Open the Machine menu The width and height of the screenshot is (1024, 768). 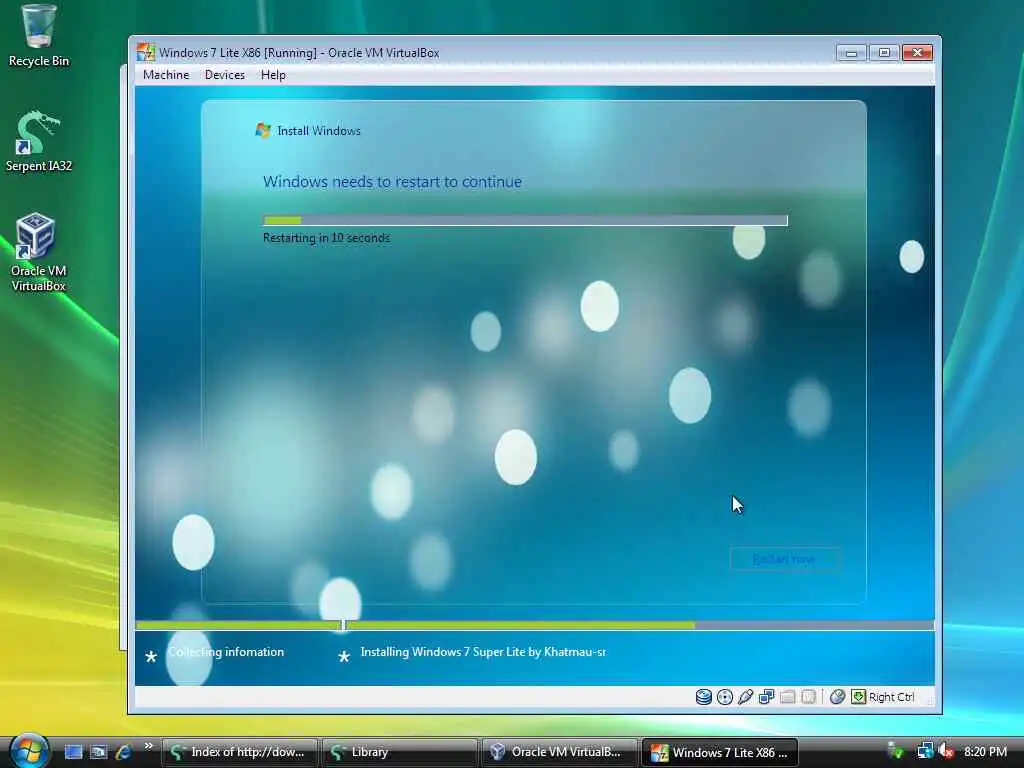click(x=166, y=75)
